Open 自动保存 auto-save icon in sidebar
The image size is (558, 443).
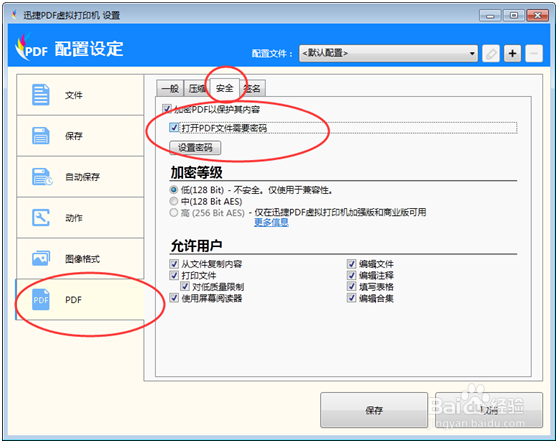pos(42,177)
